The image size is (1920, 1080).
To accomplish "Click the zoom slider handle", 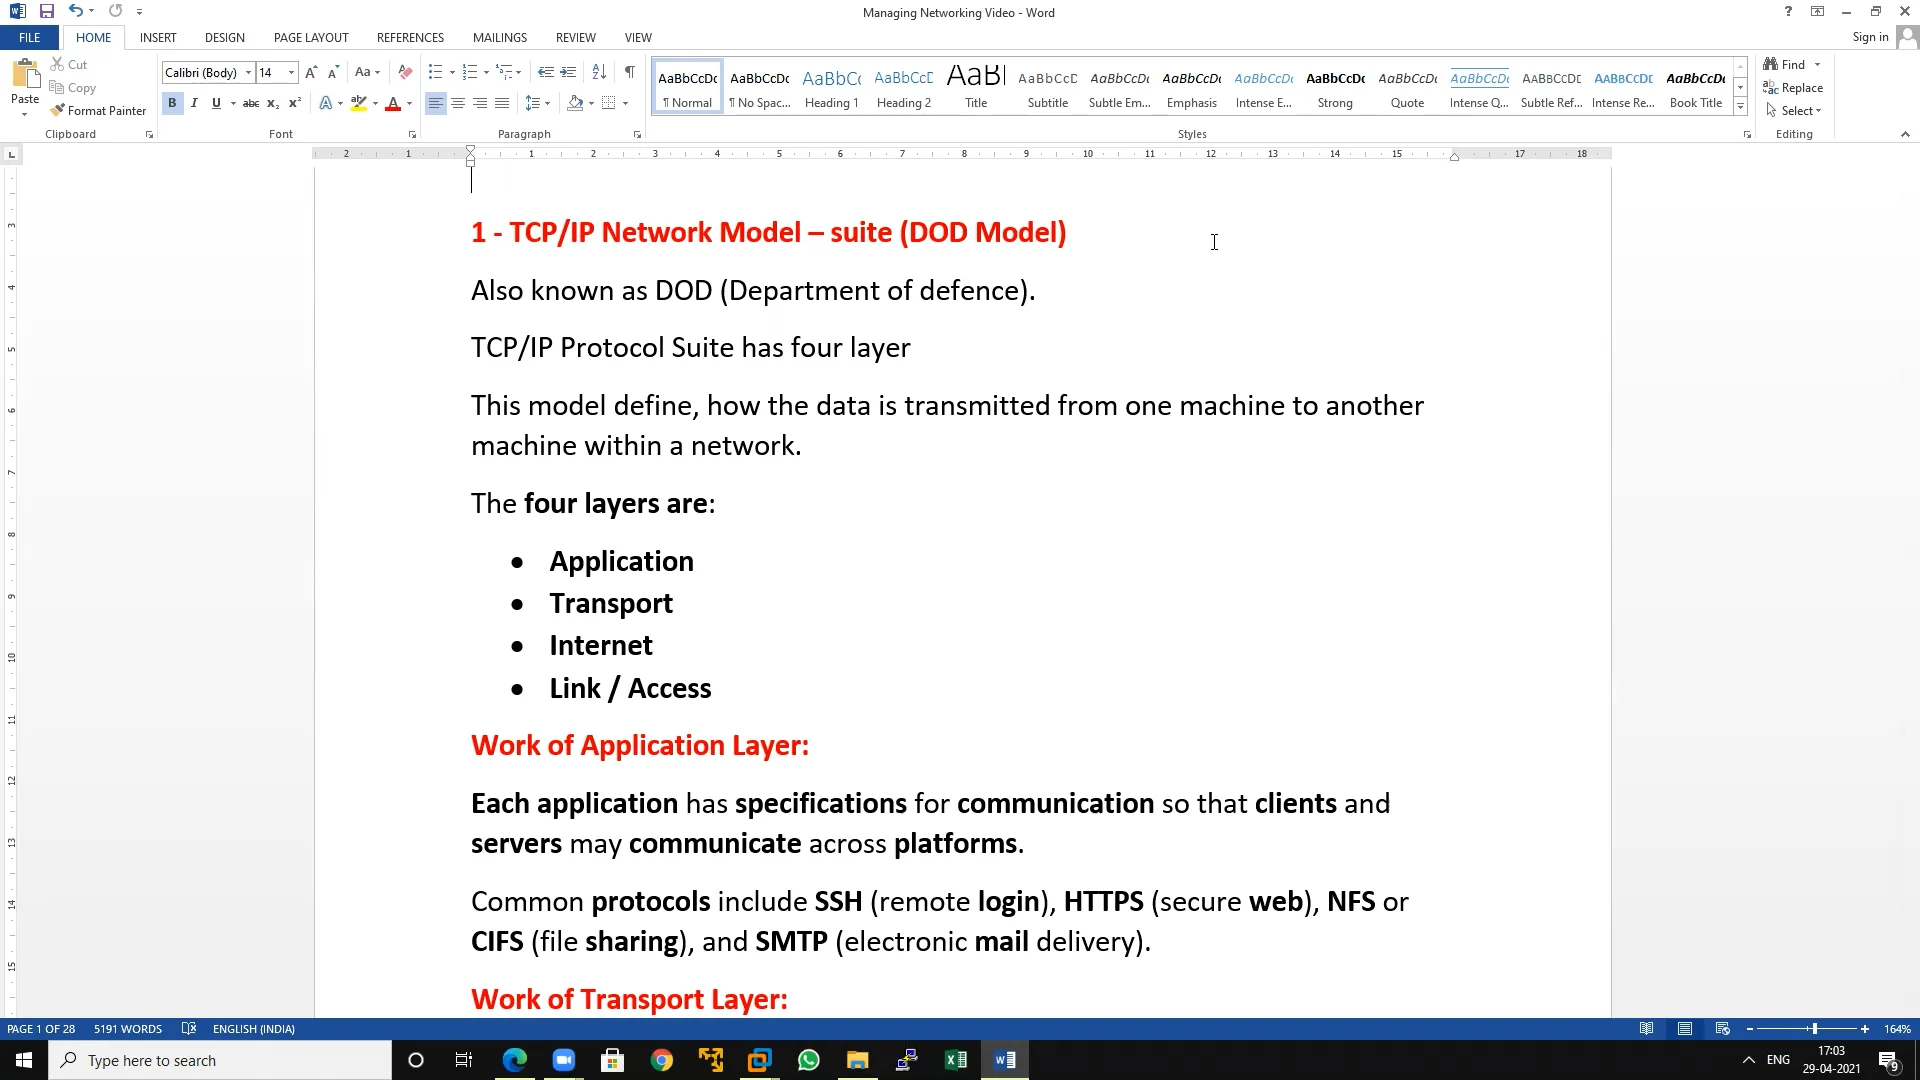I will tap(1814, 1029).
